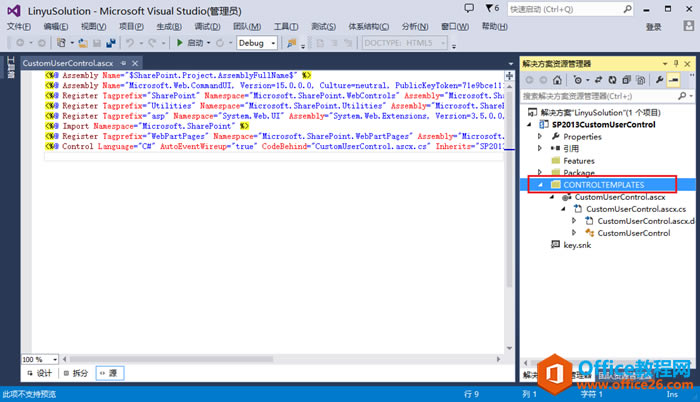Click Sync with Active Document icon
700x402 pixels.
click(599, 80)
